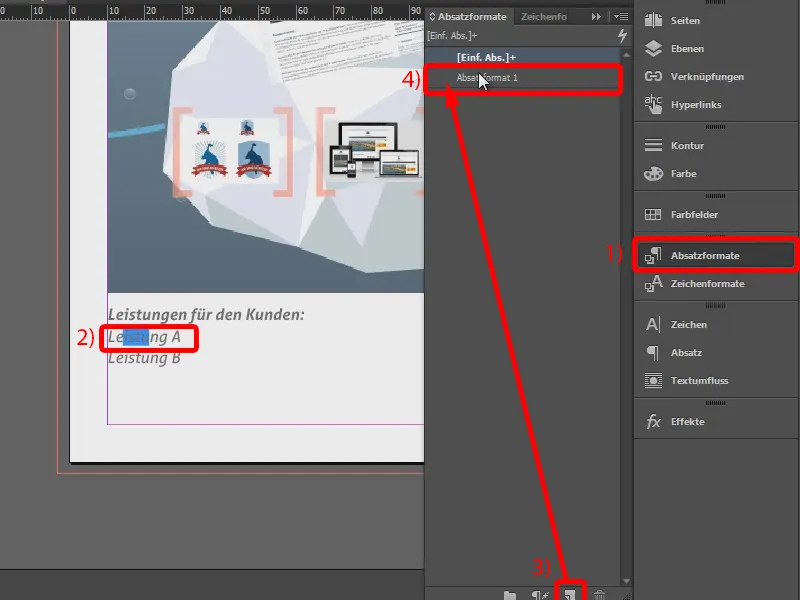Cycle panel size arrows beside Absatzformate title
This screenshot has height=600, width=800.
[x=432, y=17]
